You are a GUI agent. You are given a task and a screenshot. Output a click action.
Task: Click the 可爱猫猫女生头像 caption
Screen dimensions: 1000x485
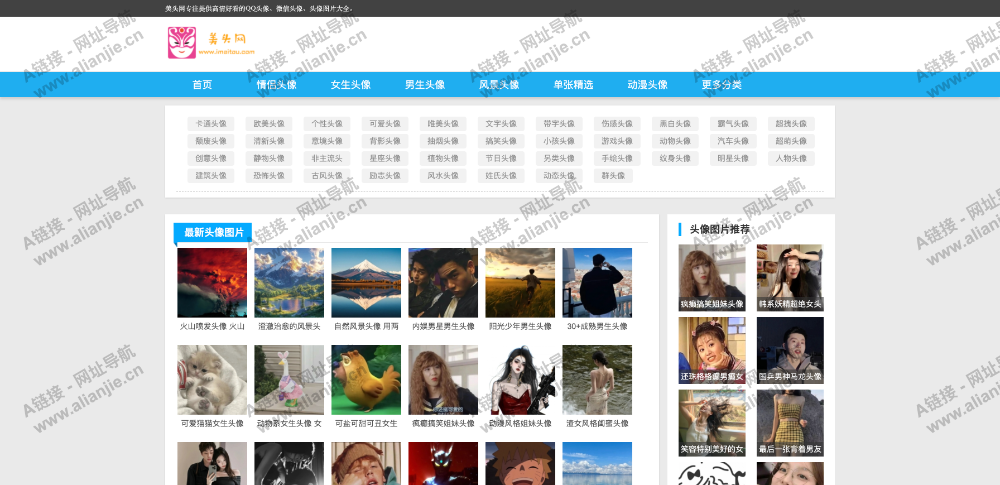point(212,423)
